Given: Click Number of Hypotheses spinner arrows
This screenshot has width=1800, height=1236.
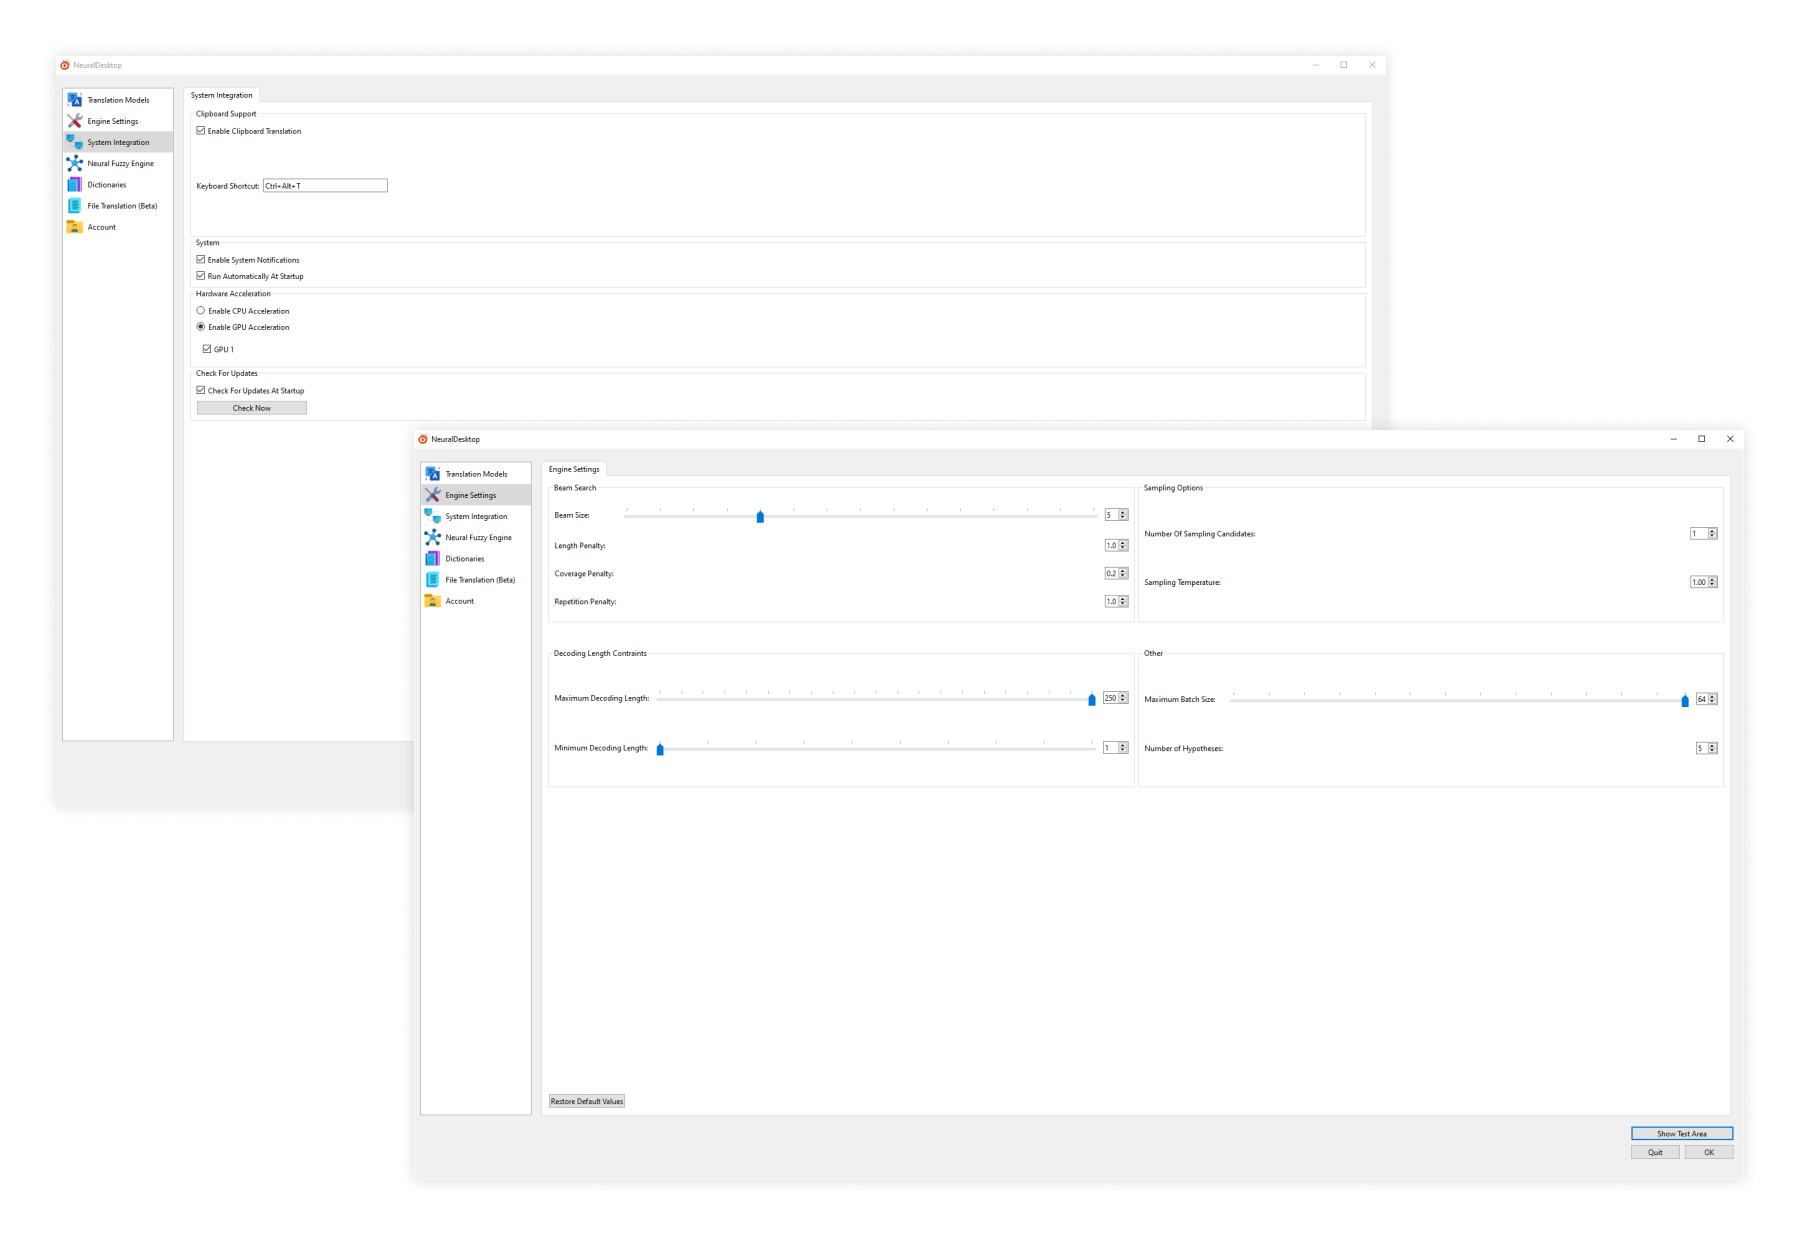Looking at the screenshot, I should point(1713,748).
